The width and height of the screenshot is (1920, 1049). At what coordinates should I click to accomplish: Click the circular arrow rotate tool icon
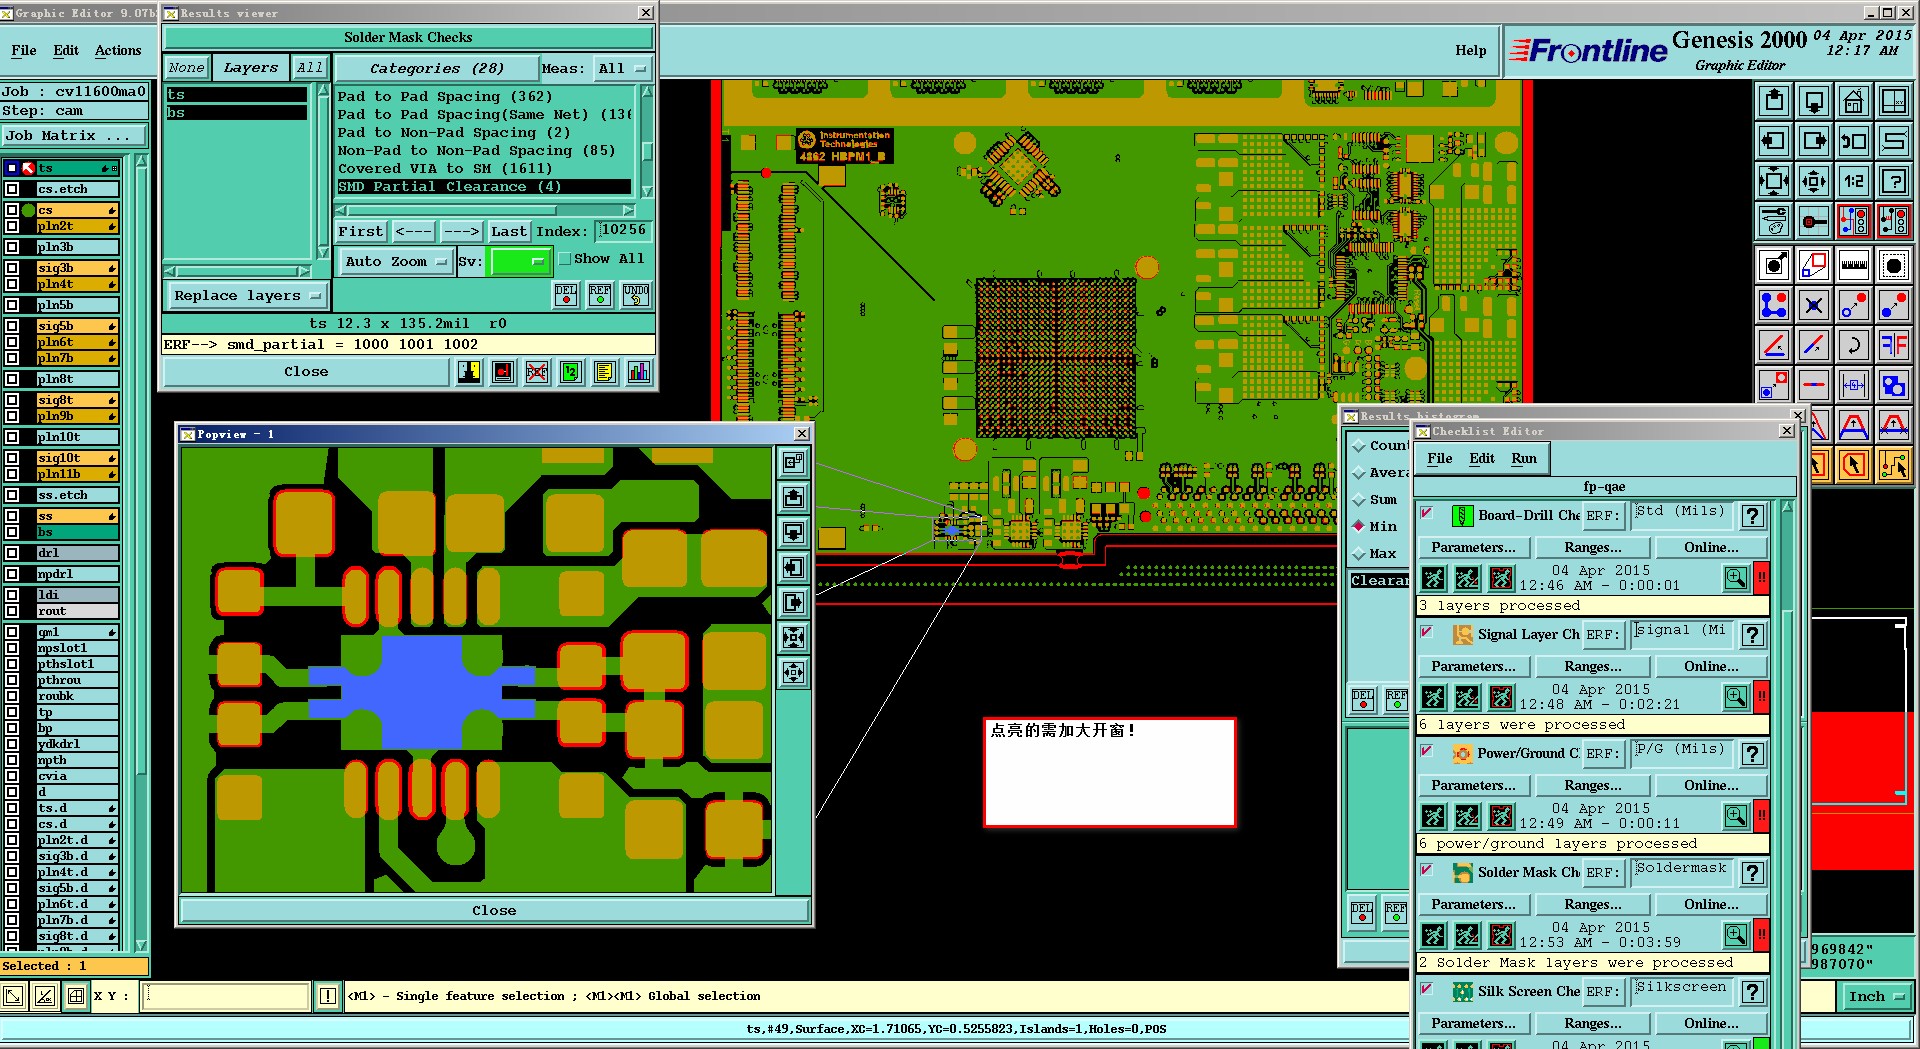[1854, 345]
